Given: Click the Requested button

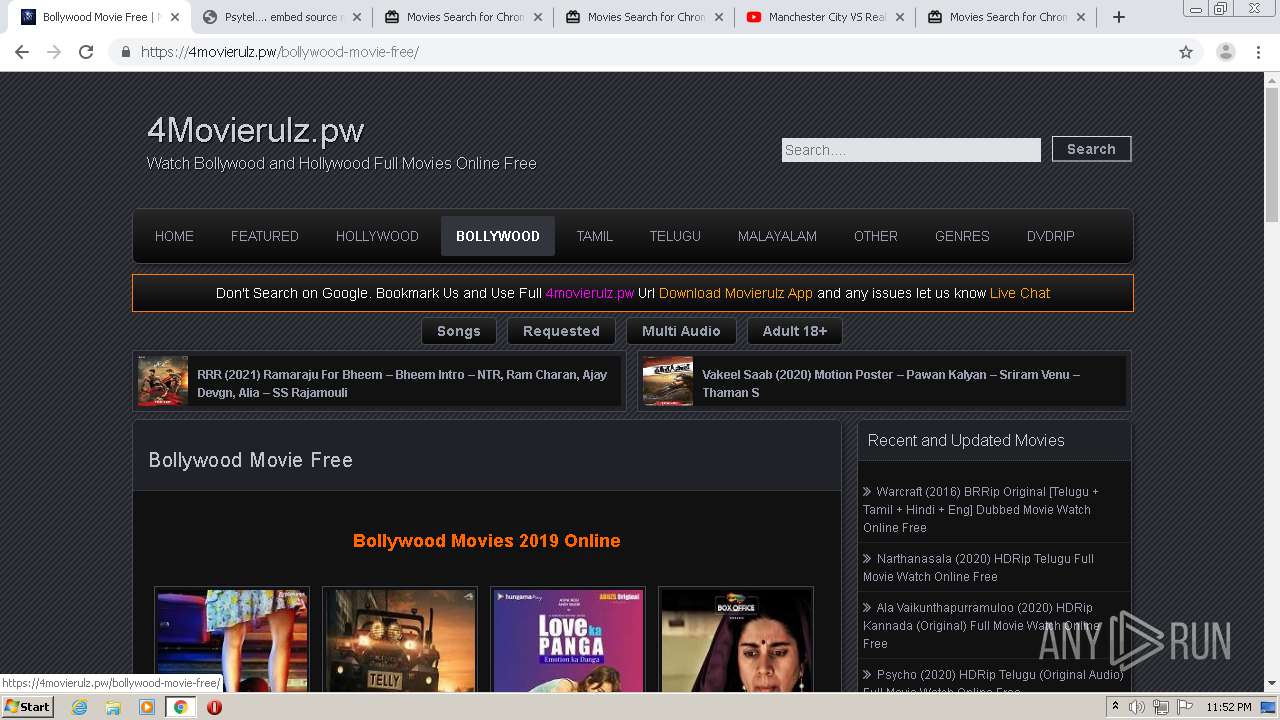Looking at the screenshot, I should tap(561, 331).
